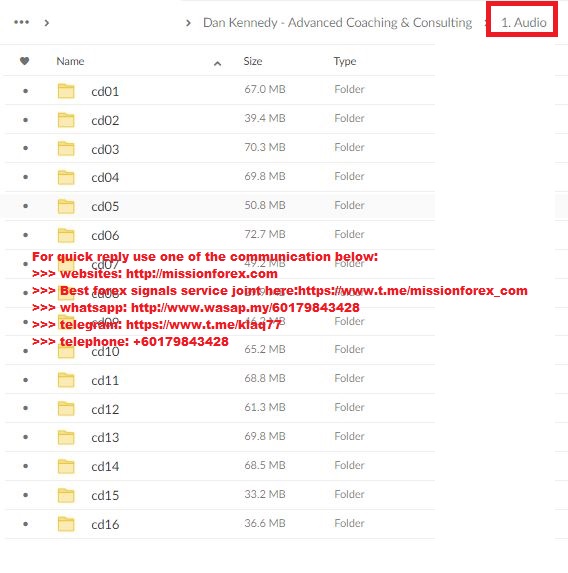Open the cd14 folder icon
This screenshot has height=573, width=568.
[x=66, y=466]
